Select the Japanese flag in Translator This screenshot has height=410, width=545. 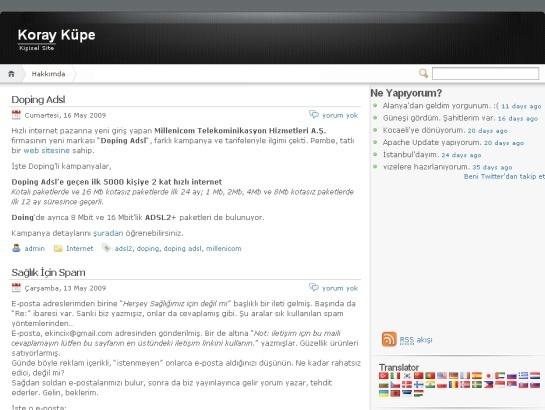click(488, 376)
